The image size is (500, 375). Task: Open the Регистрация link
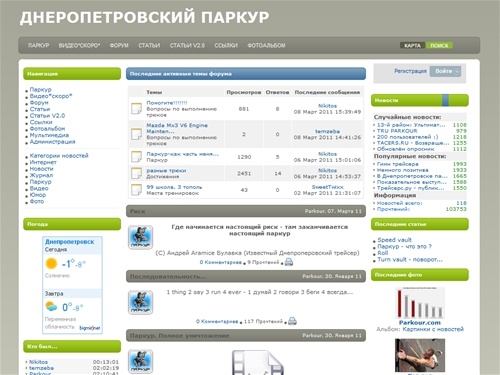coord(410,71)
